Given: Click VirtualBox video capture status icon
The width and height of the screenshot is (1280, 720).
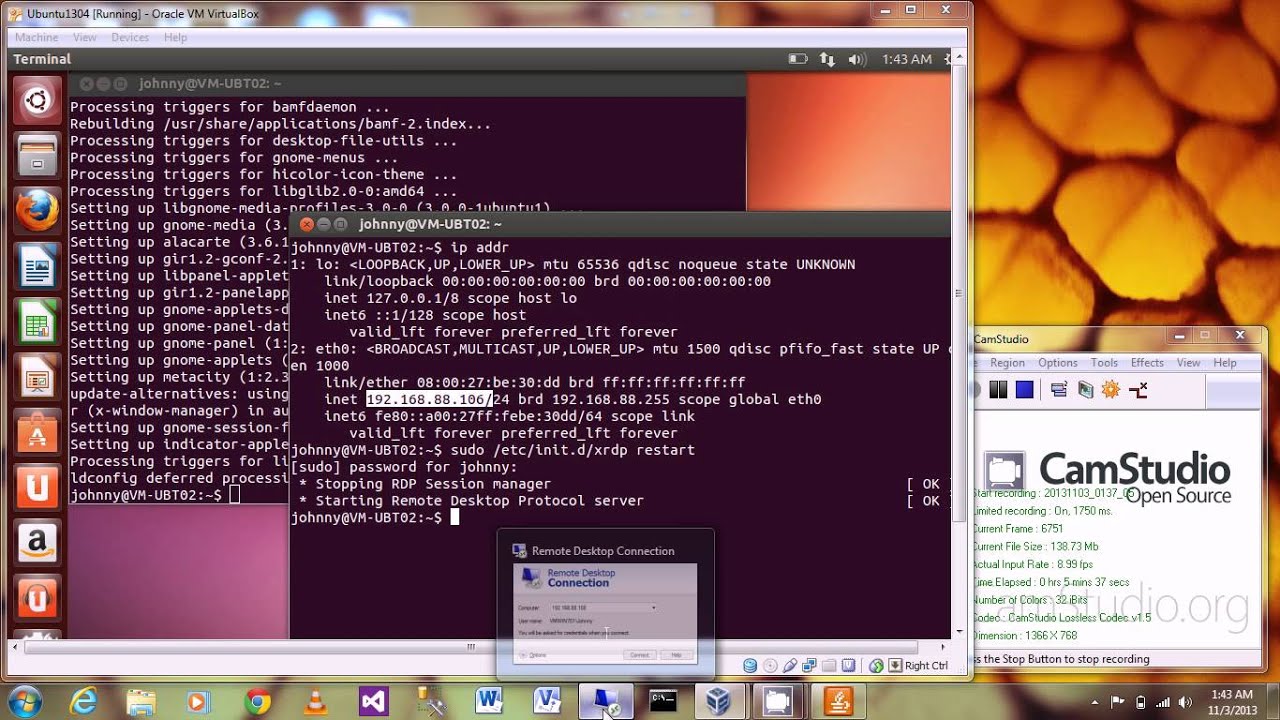Looking at the screenshot, I should pos(848,665).
